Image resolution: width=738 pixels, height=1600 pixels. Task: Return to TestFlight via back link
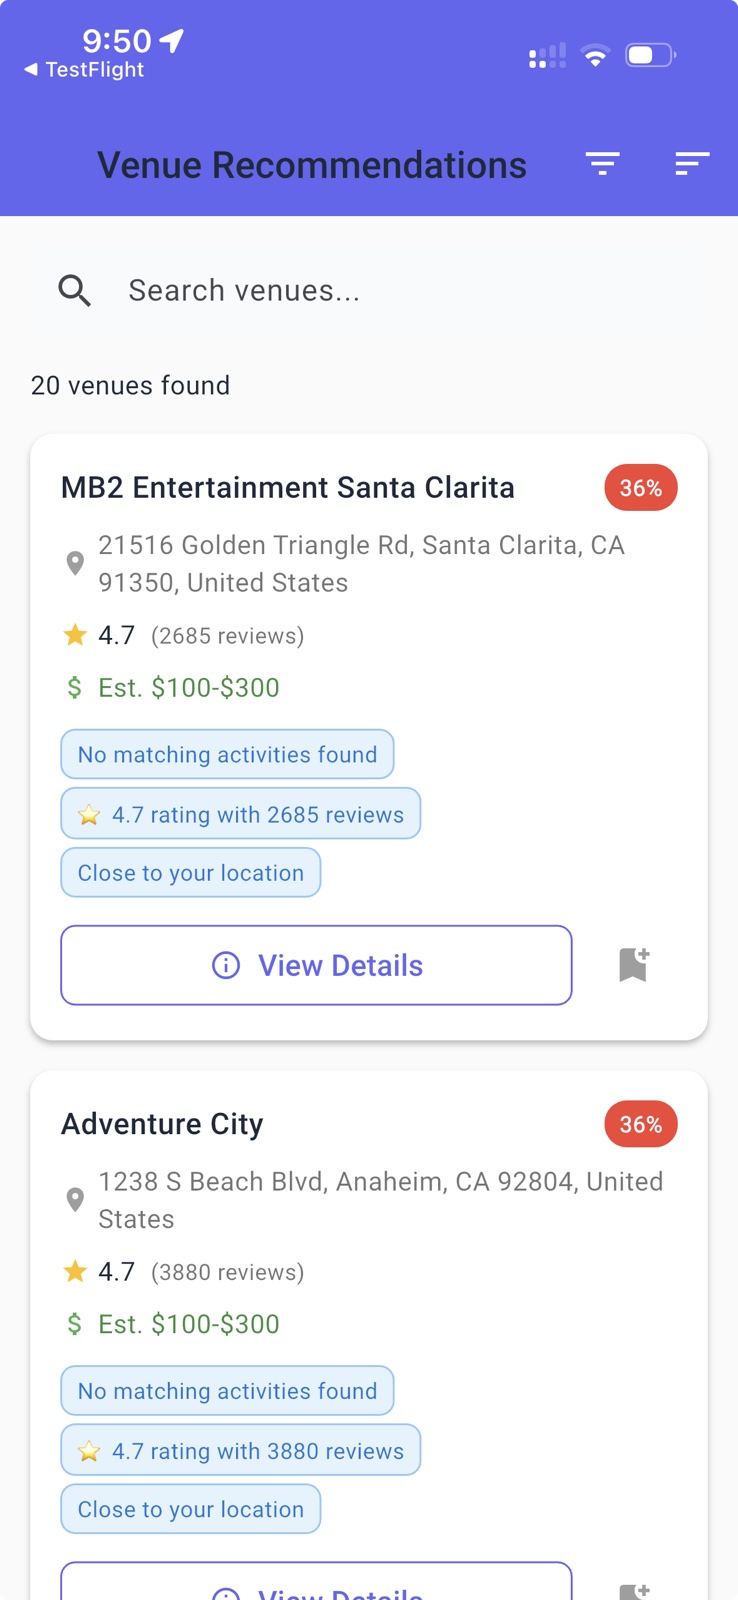pos(84,70)
